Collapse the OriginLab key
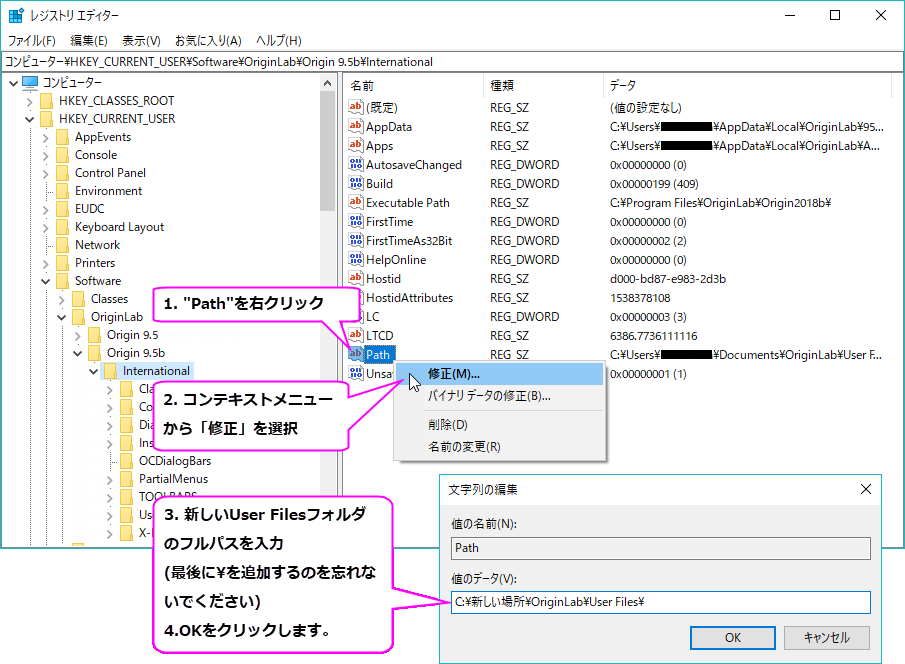The width and height of the screenshot is (905, 664). tap(62, 317)
